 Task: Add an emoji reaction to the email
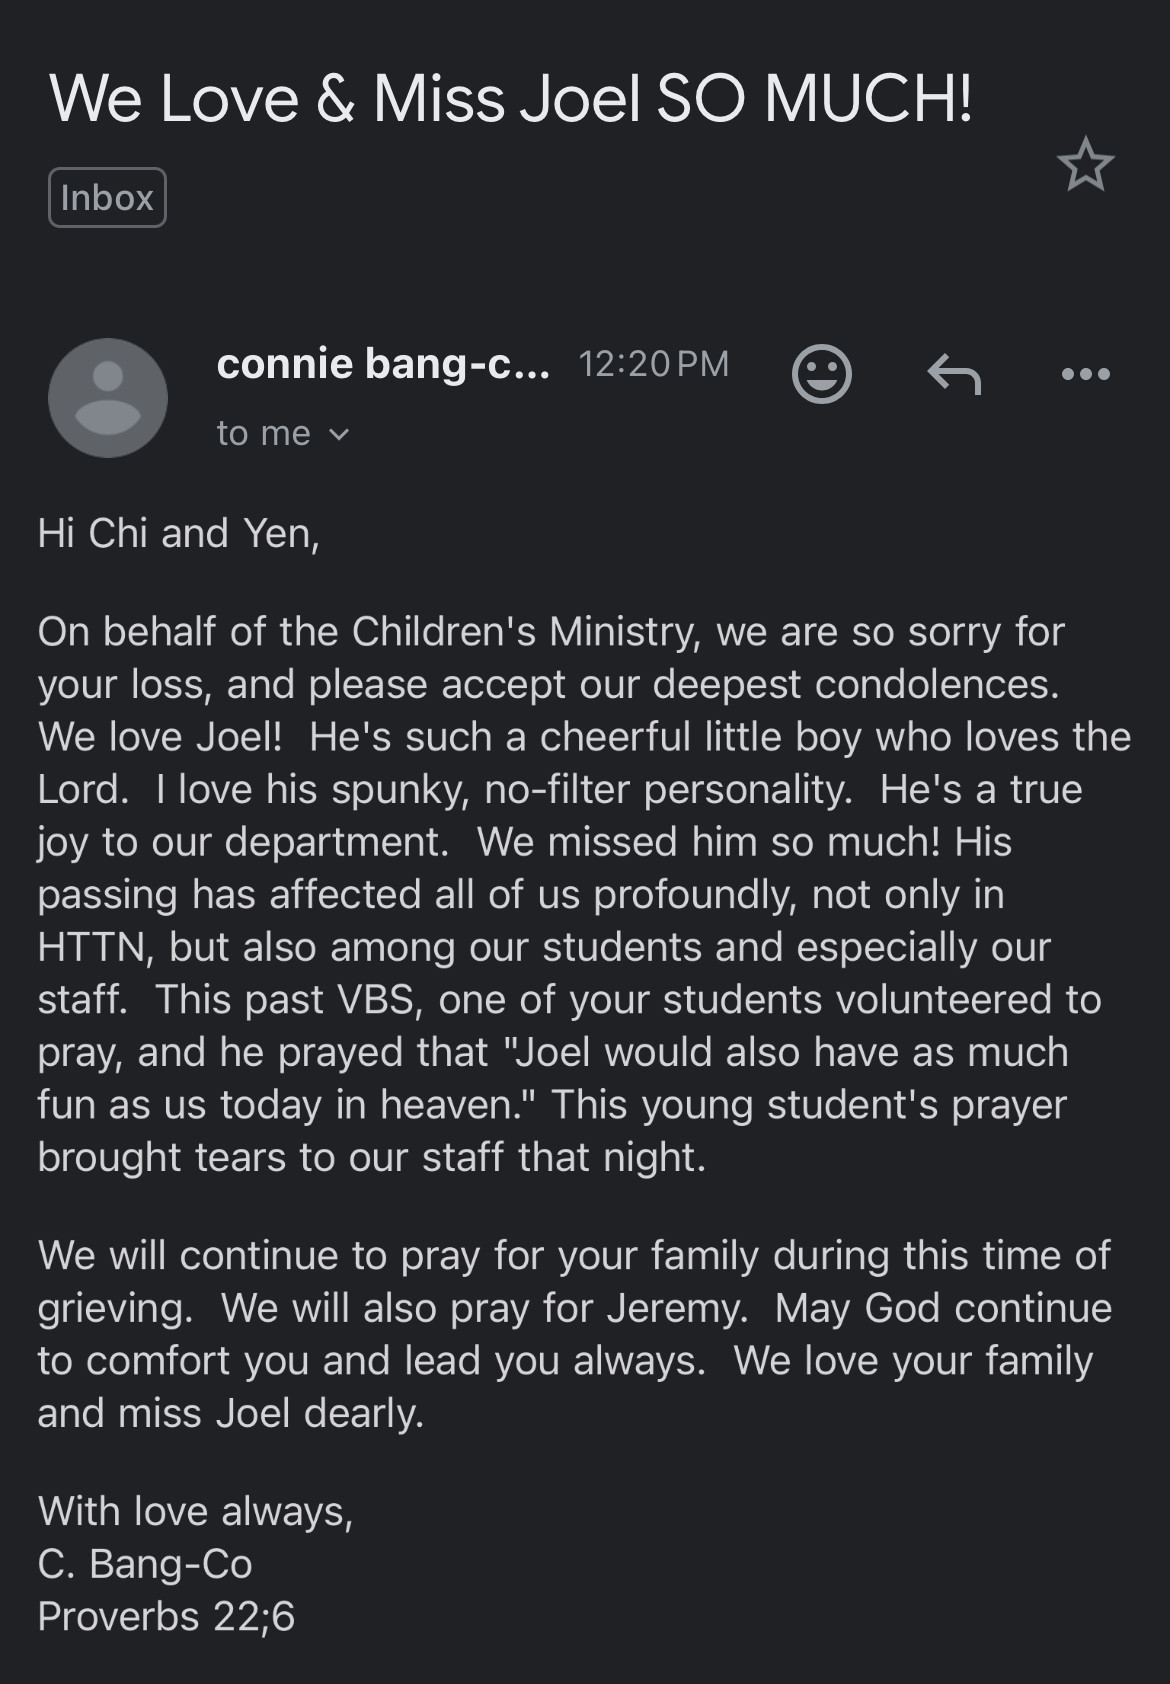pos(821,374)
